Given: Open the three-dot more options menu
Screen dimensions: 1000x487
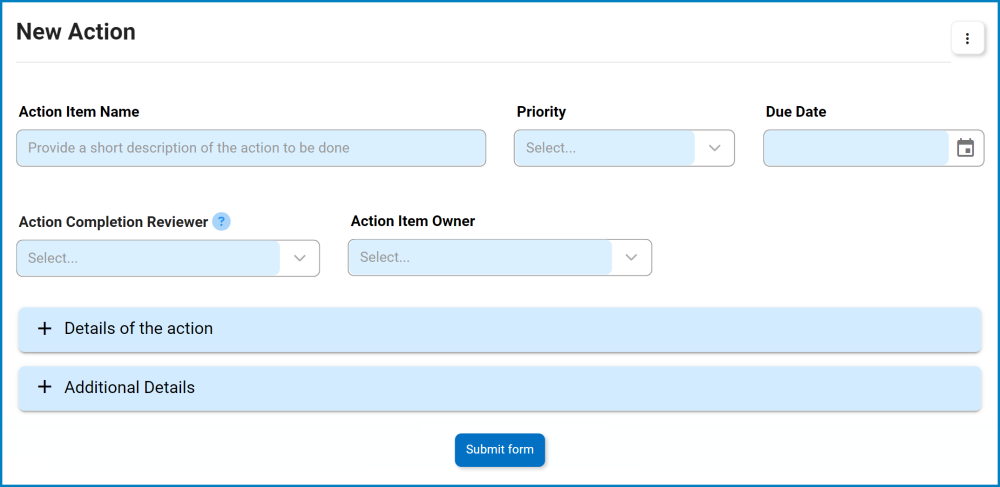Looking at the screenshot, I should (967, 39).
